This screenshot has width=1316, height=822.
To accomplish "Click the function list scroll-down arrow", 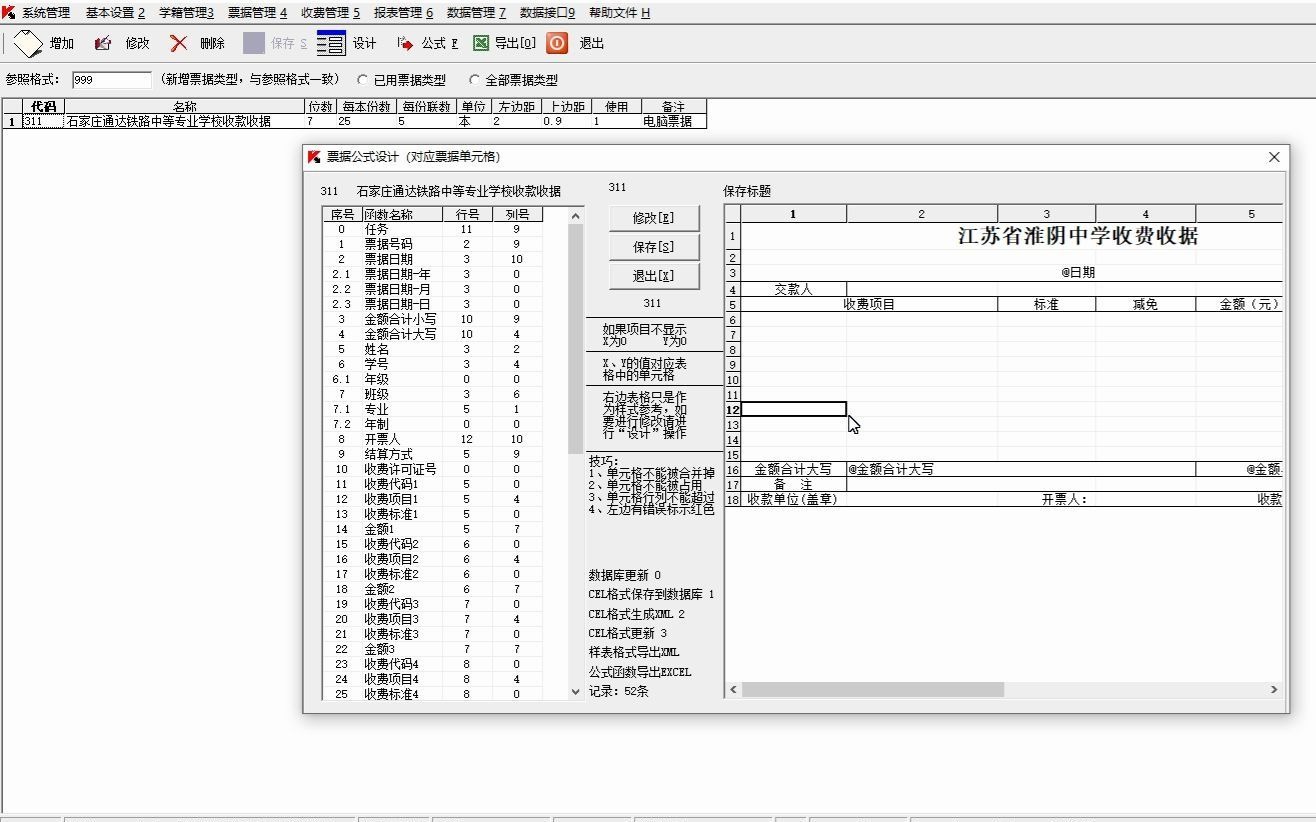I will pos(575,691).
